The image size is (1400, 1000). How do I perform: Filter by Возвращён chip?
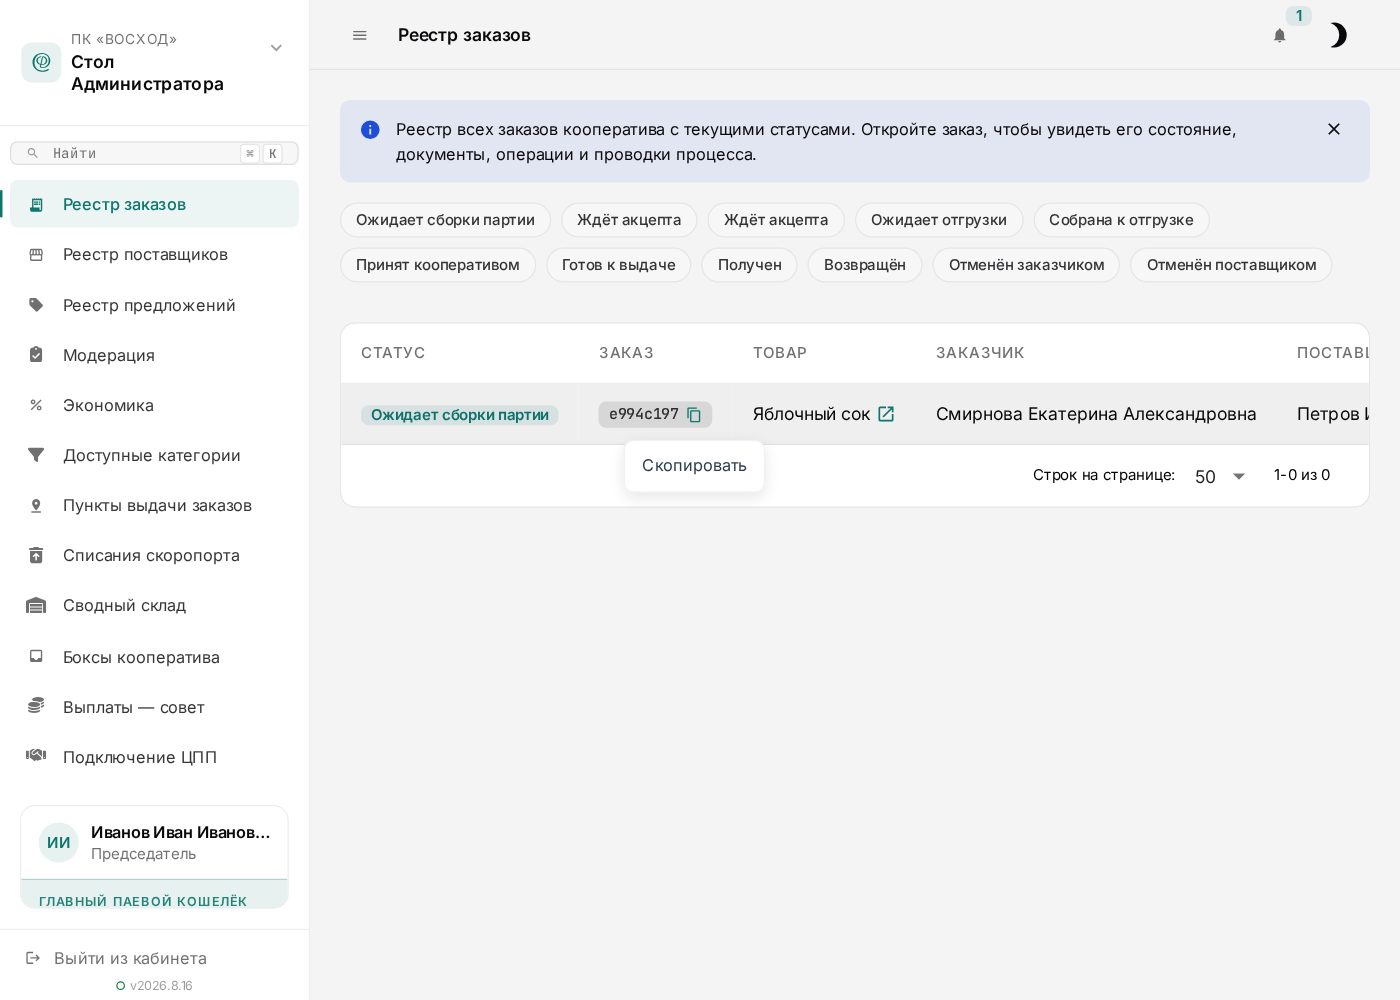tap(865, 265)
